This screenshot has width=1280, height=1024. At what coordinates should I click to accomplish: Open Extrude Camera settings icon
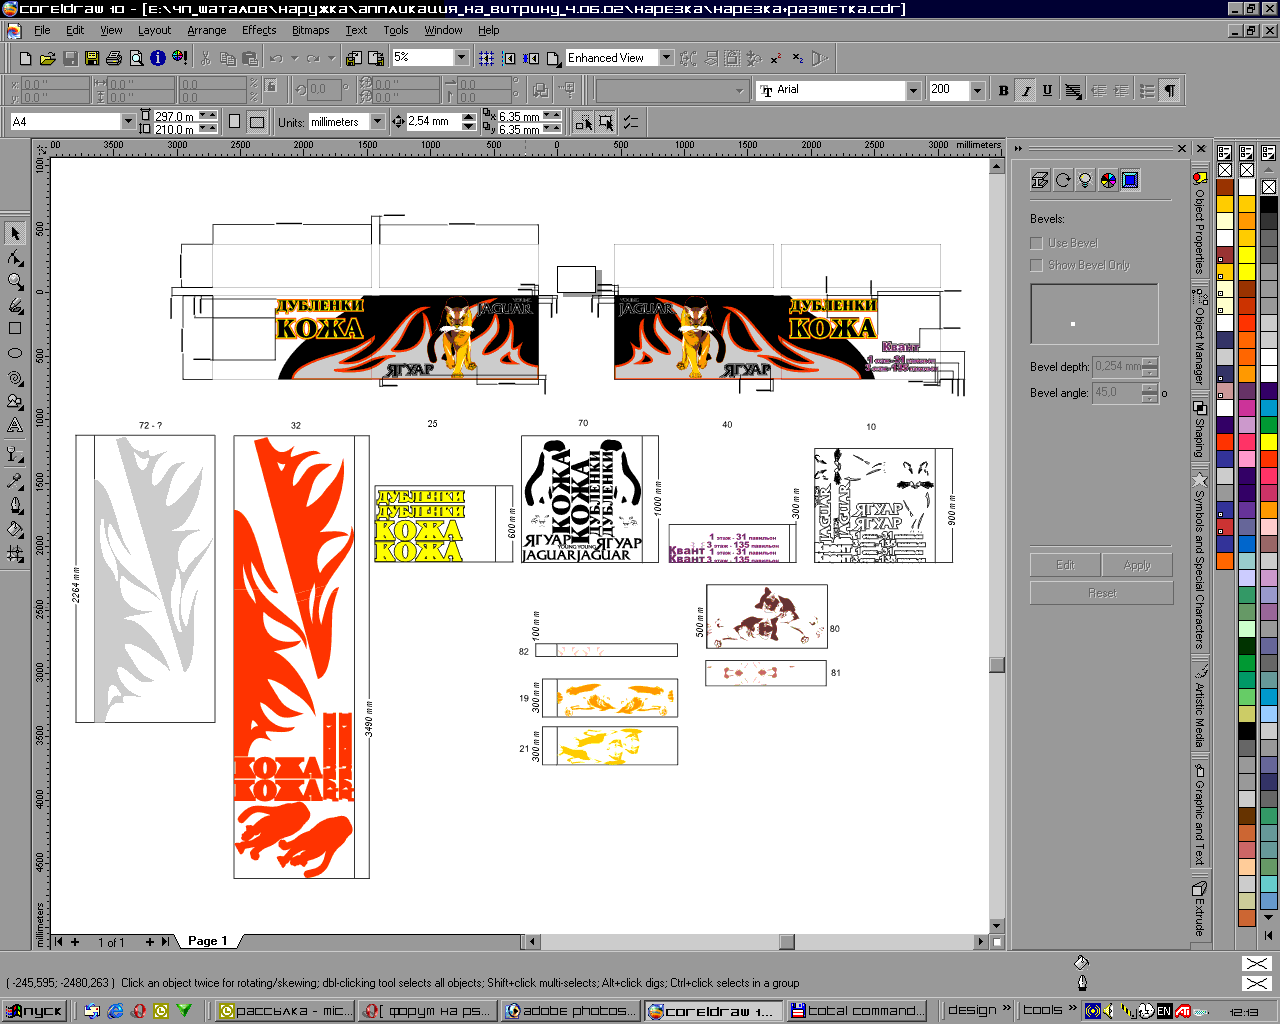pos(1040,180)
